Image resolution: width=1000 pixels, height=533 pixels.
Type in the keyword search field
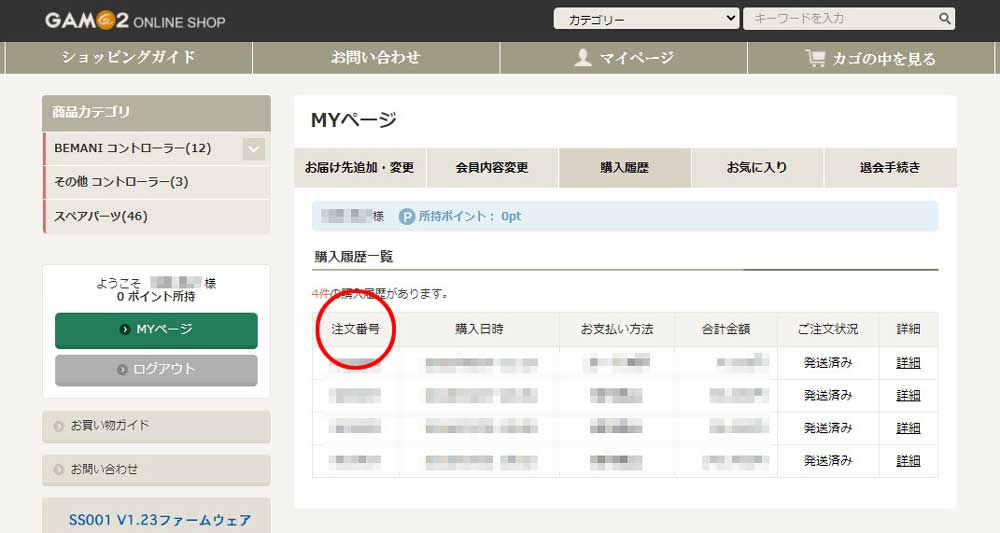[838, 19]
